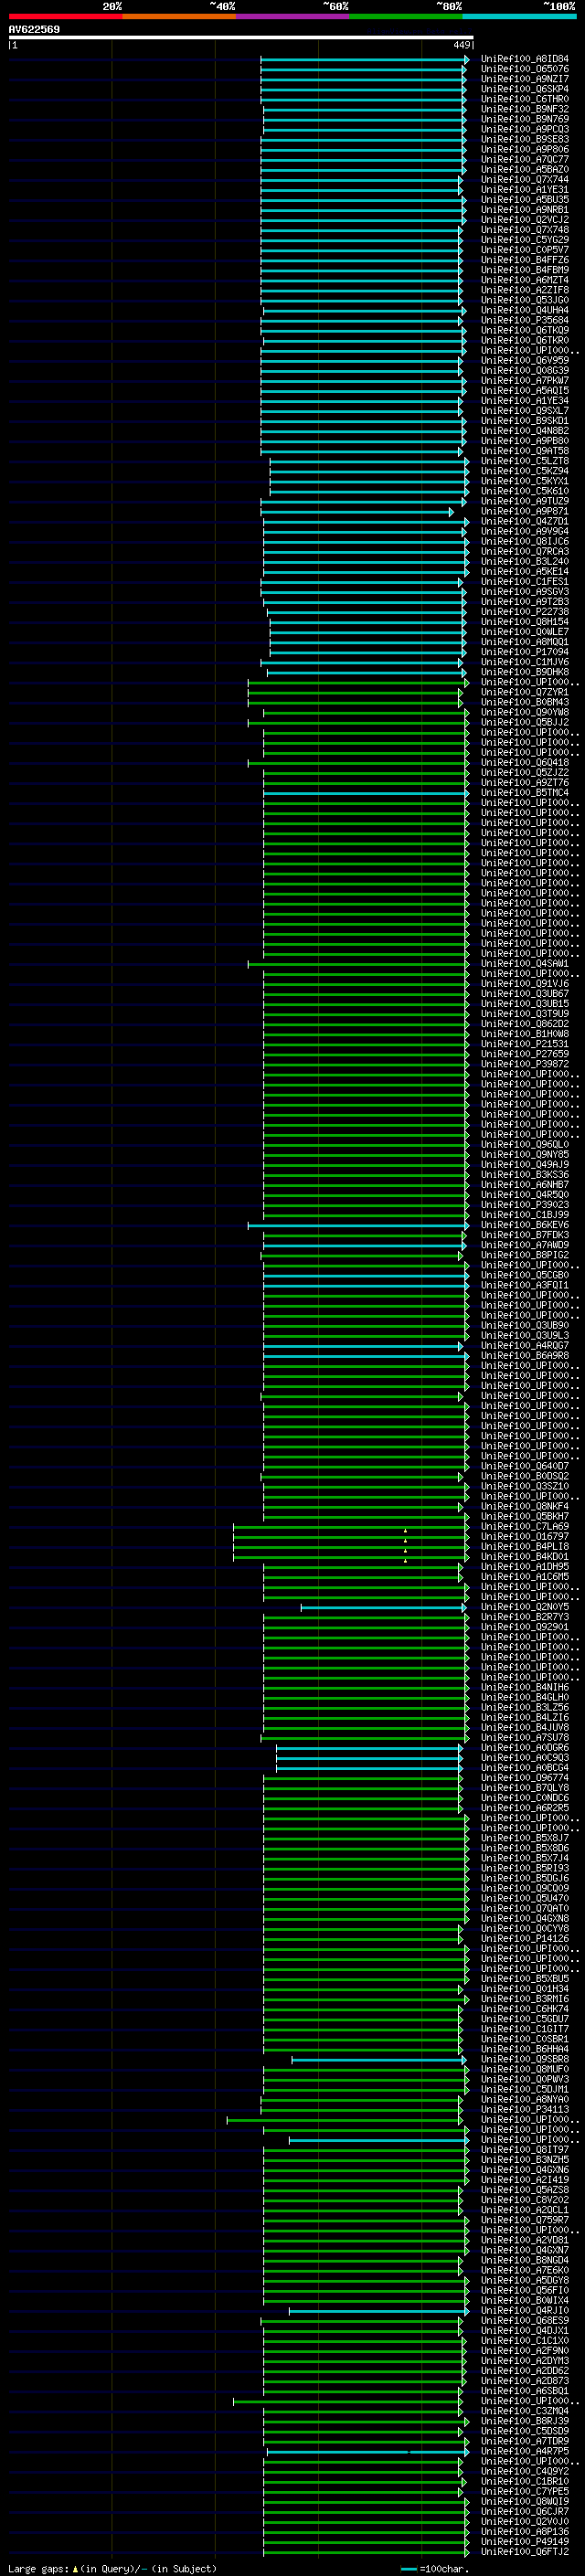Image resolution: width=585 pixels, height=2576 pixels.
Task: Click the cyan alignment bar for UniRef100_B5TMC4
Action: pyautogui.click(x=366, y=793)
